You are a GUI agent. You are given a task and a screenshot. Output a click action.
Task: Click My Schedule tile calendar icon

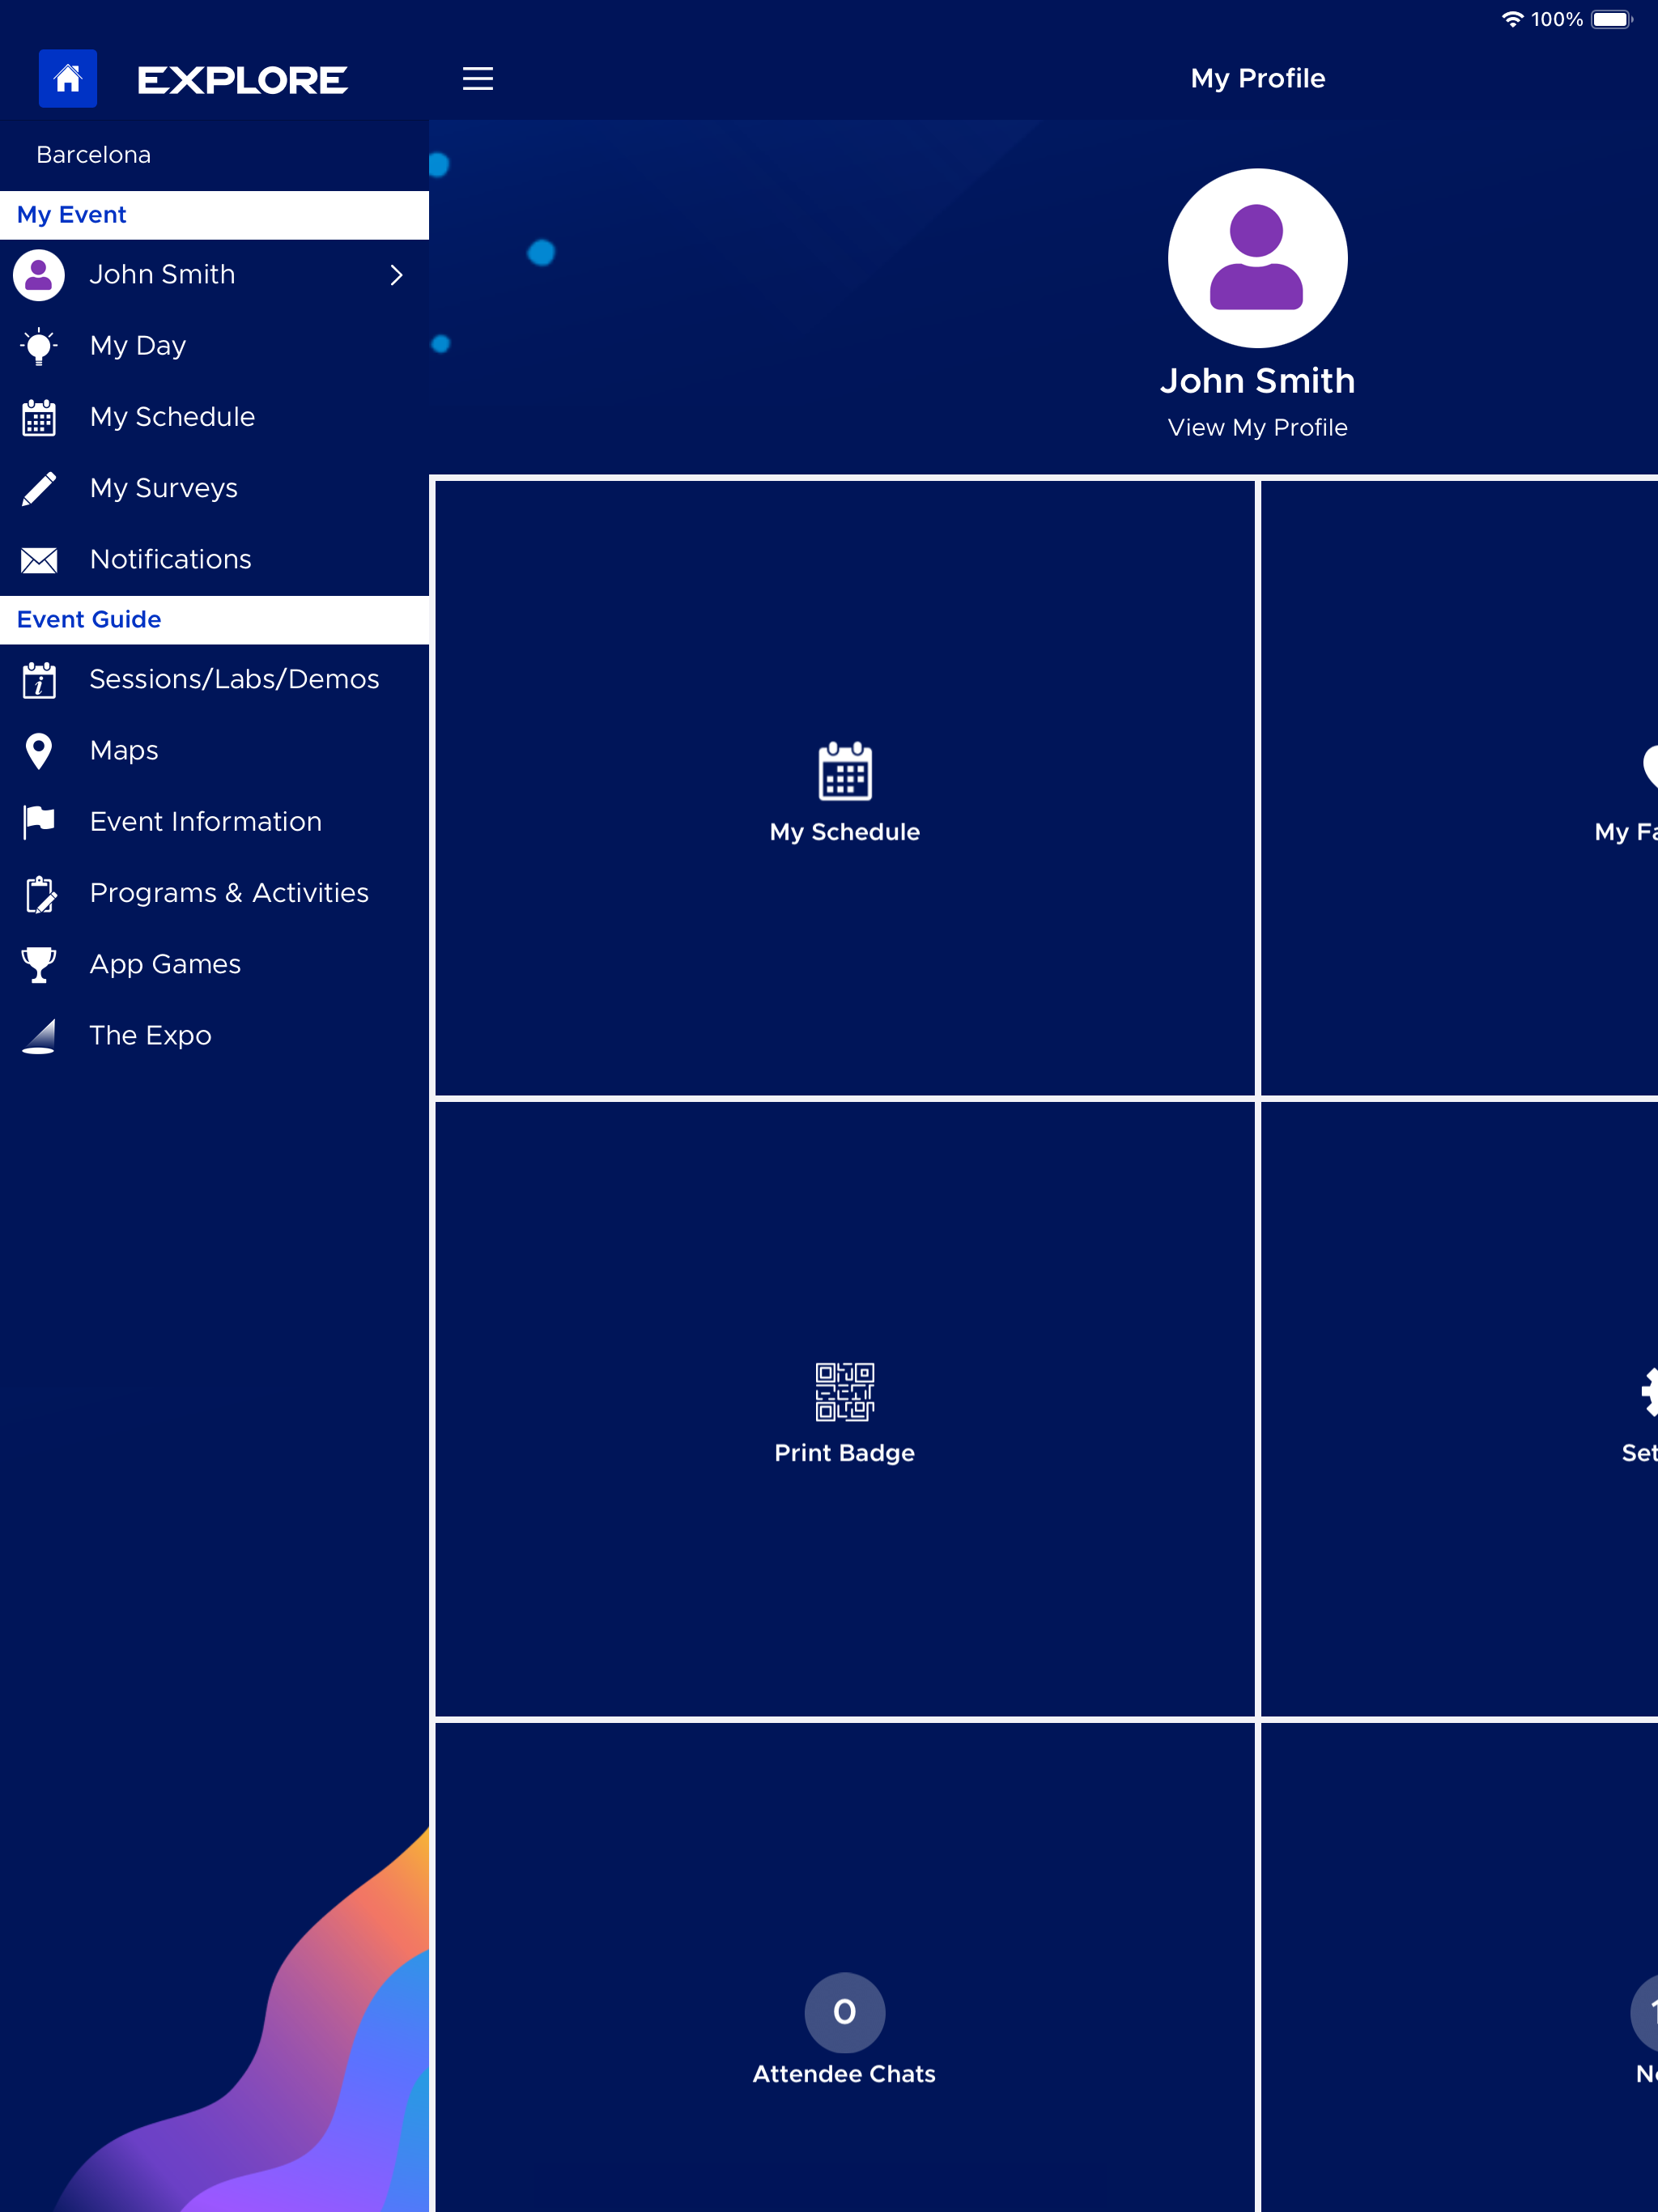(845, 771)
